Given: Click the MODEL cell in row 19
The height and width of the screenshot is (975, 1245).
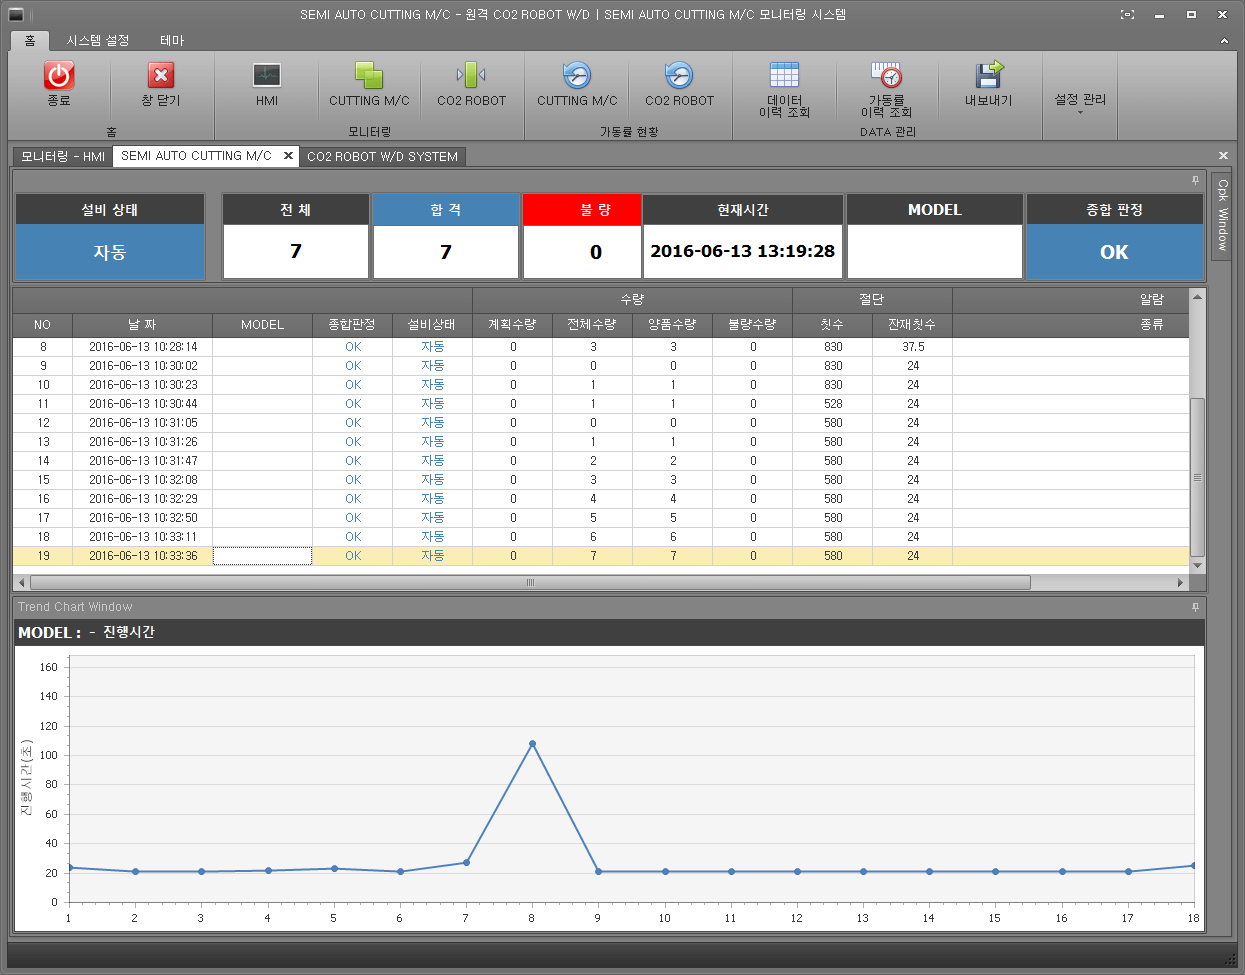Looking at the screenshot, I should tap(262, 556).
